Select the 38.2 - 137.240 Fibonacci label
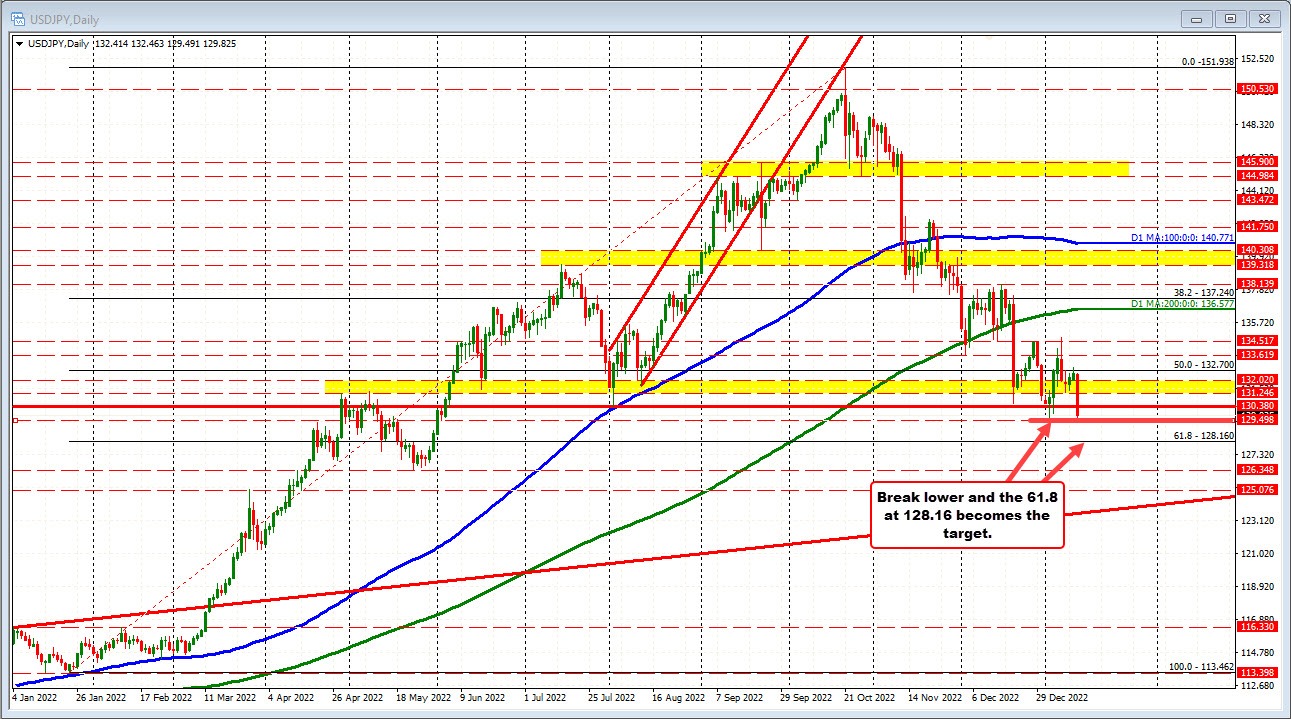1291x719 pixels. (1203, 292)
